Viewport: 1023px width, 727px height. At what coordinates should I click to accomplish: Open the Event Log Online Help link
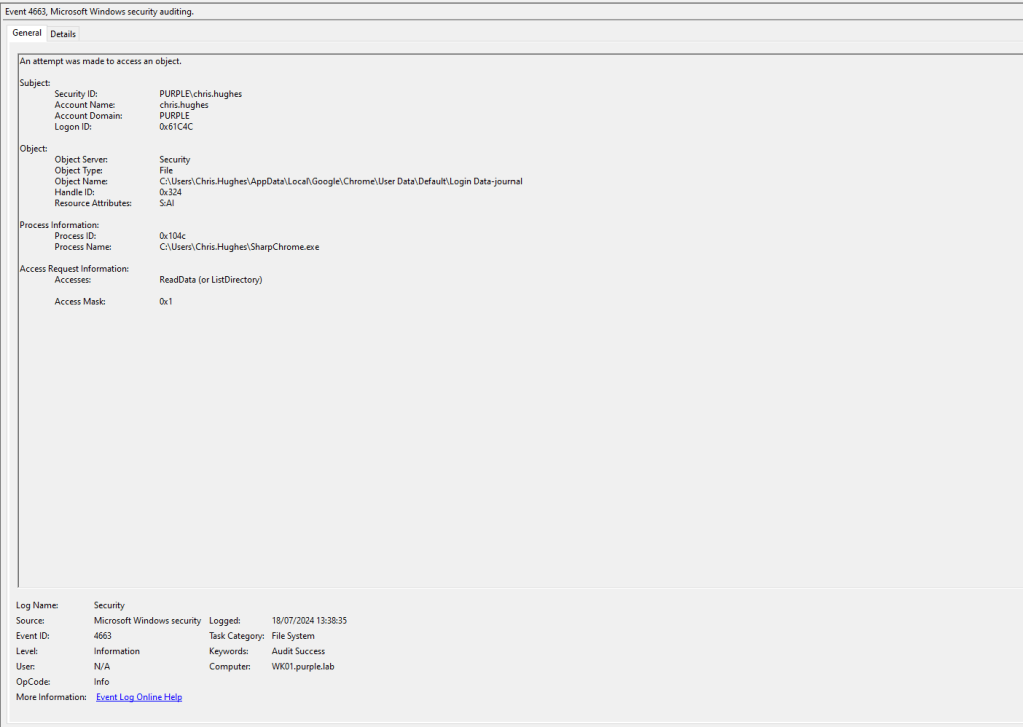tap(139, 697)
